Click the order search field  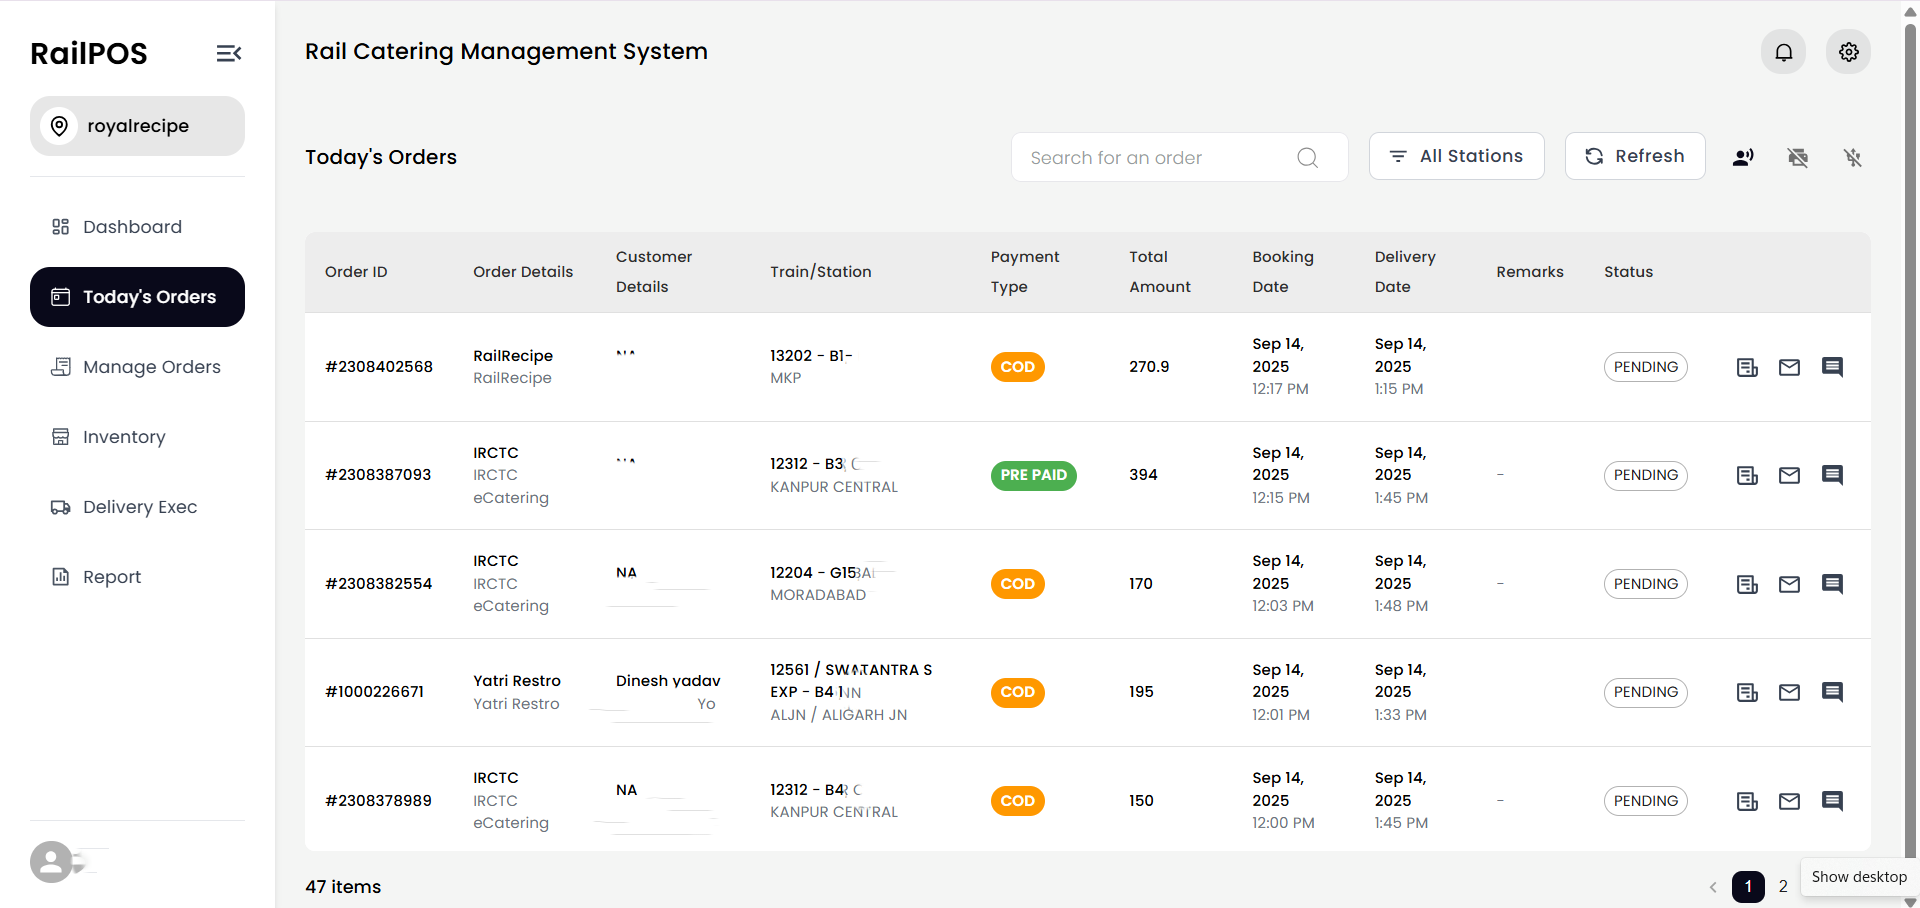[1150, 157]
